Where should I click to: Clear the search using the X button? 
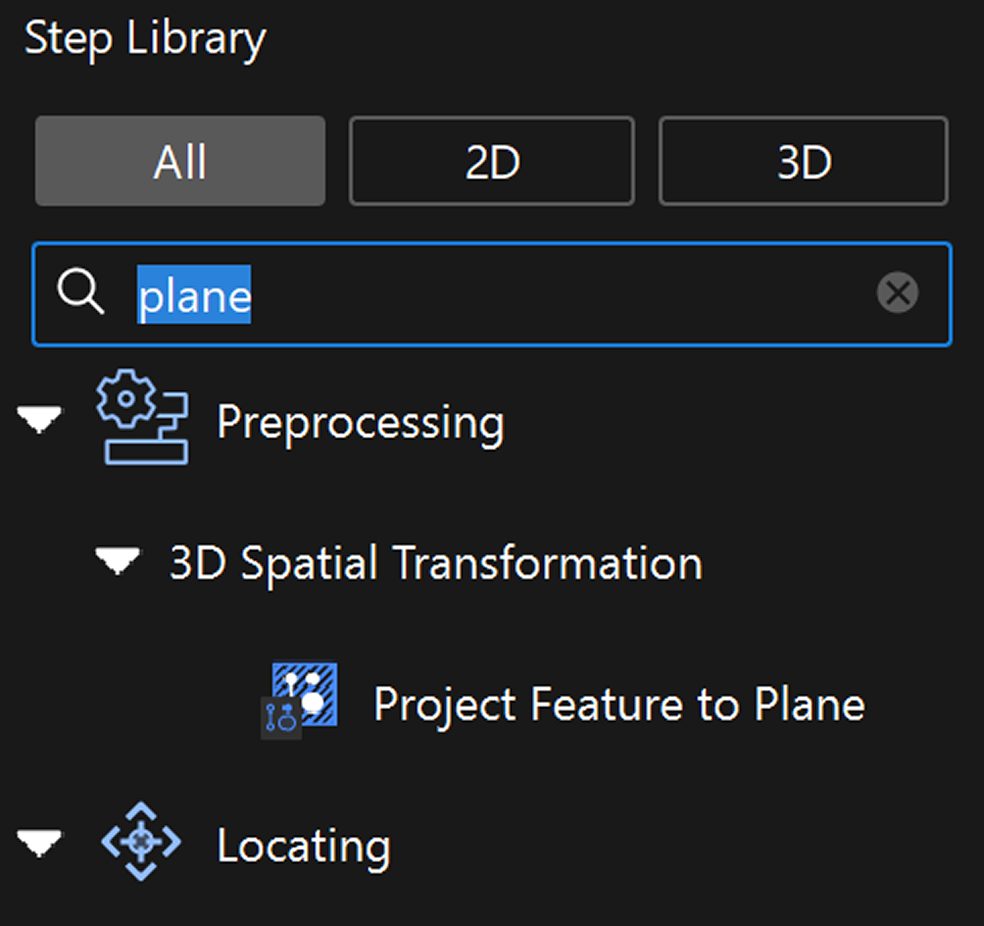pyautogui.click(x=897, y=293)
